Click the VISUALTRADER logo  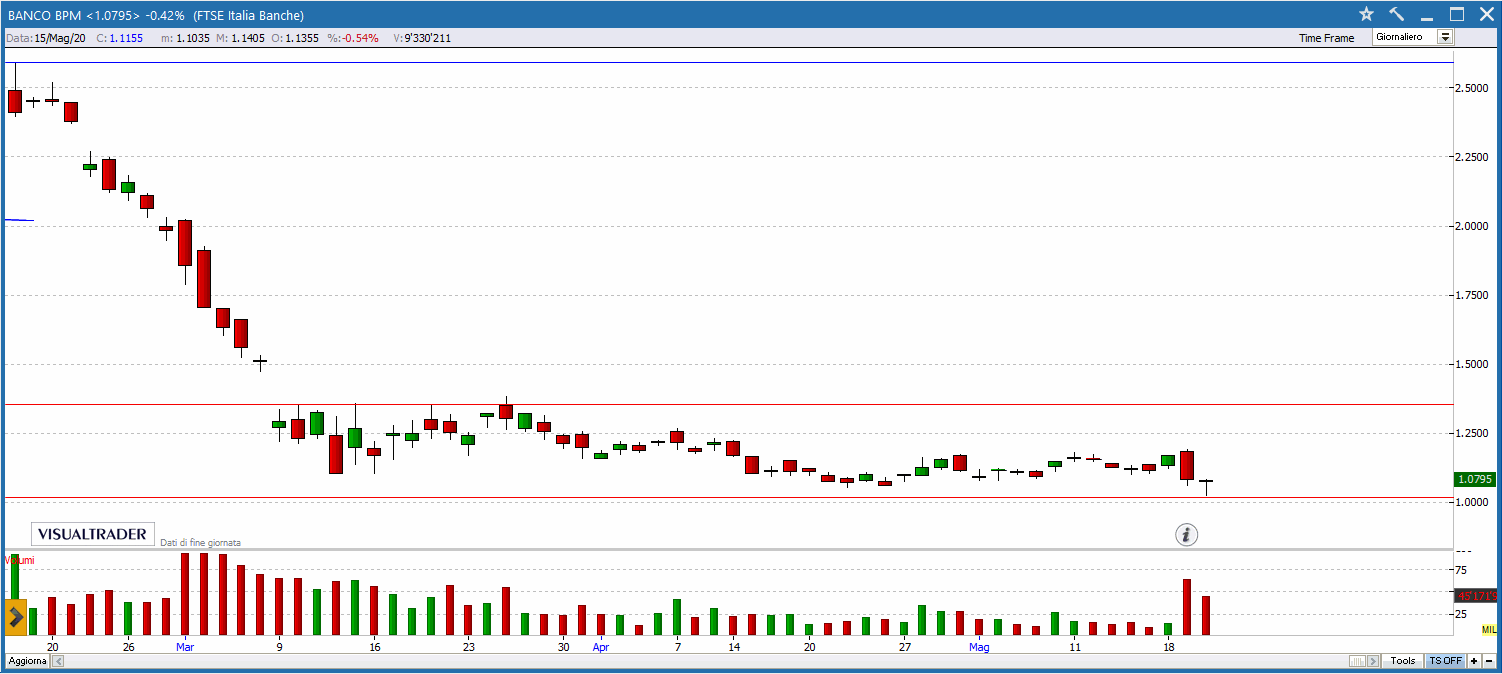point(93,534)
